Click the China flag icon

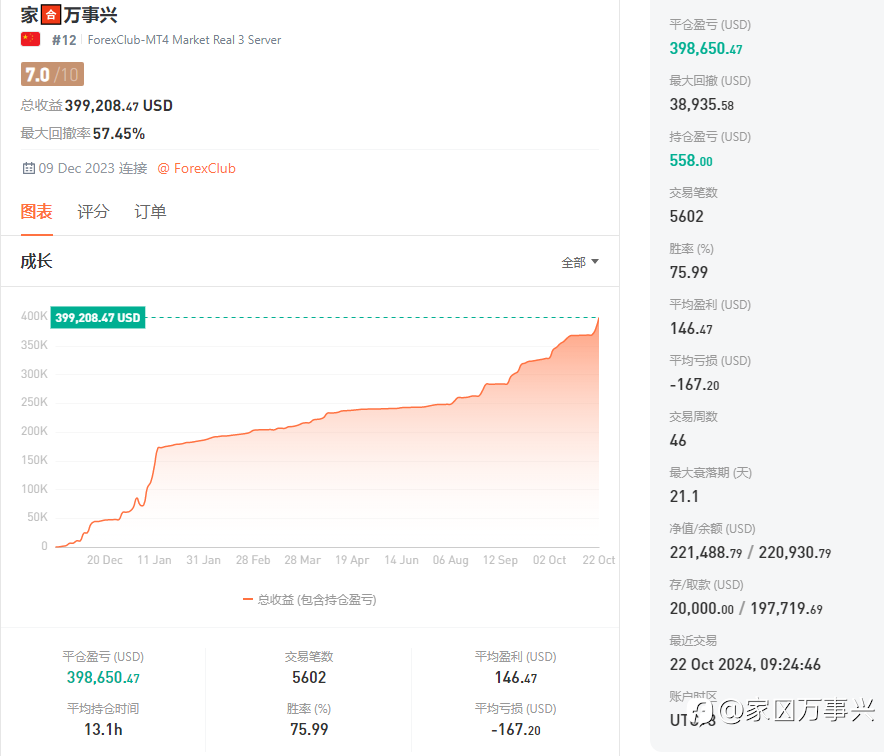tap(30, 39)
